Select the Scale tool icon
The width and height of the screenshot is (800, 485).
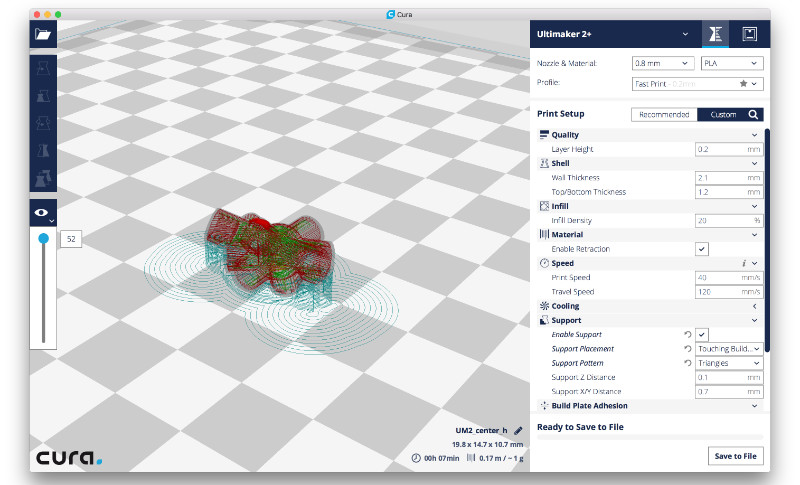pos(43,95)
